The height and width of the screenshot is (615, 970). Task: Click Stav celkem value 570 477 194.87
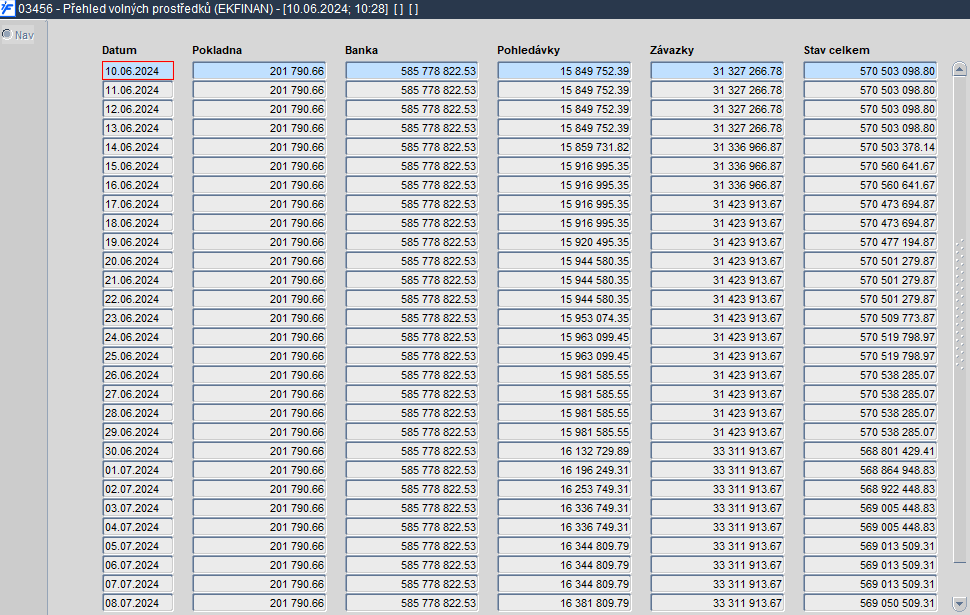(x=870, y=242)
